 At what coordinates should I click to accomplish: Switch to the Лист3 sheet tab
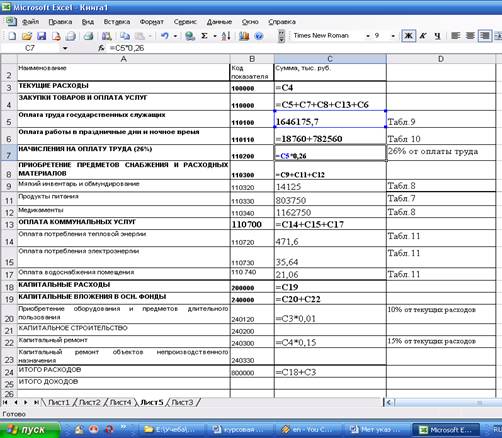tap(182, 402)
